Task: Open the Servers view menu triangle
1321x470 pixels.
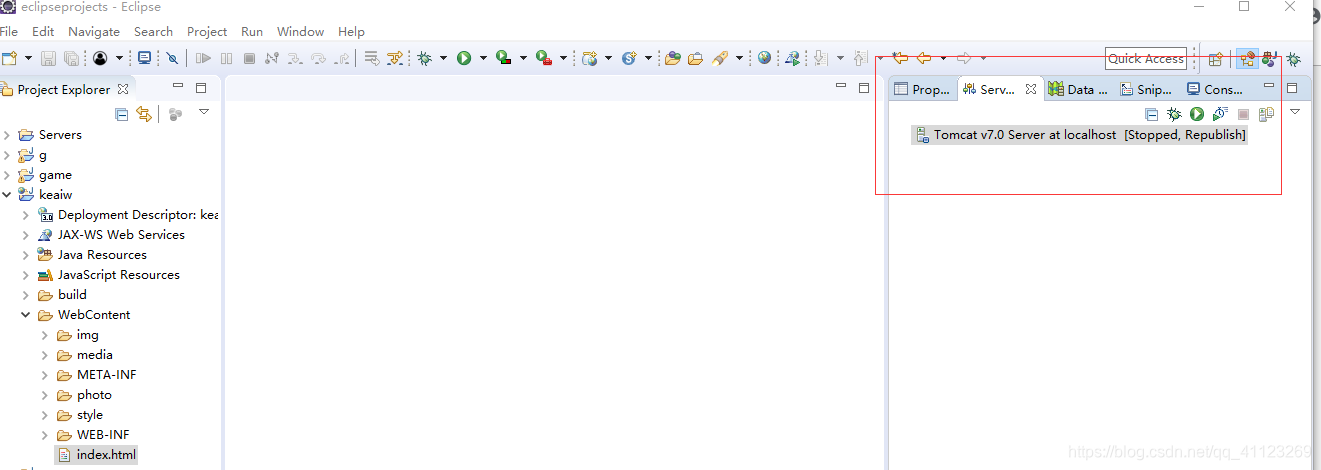Action: (1295, 112)
